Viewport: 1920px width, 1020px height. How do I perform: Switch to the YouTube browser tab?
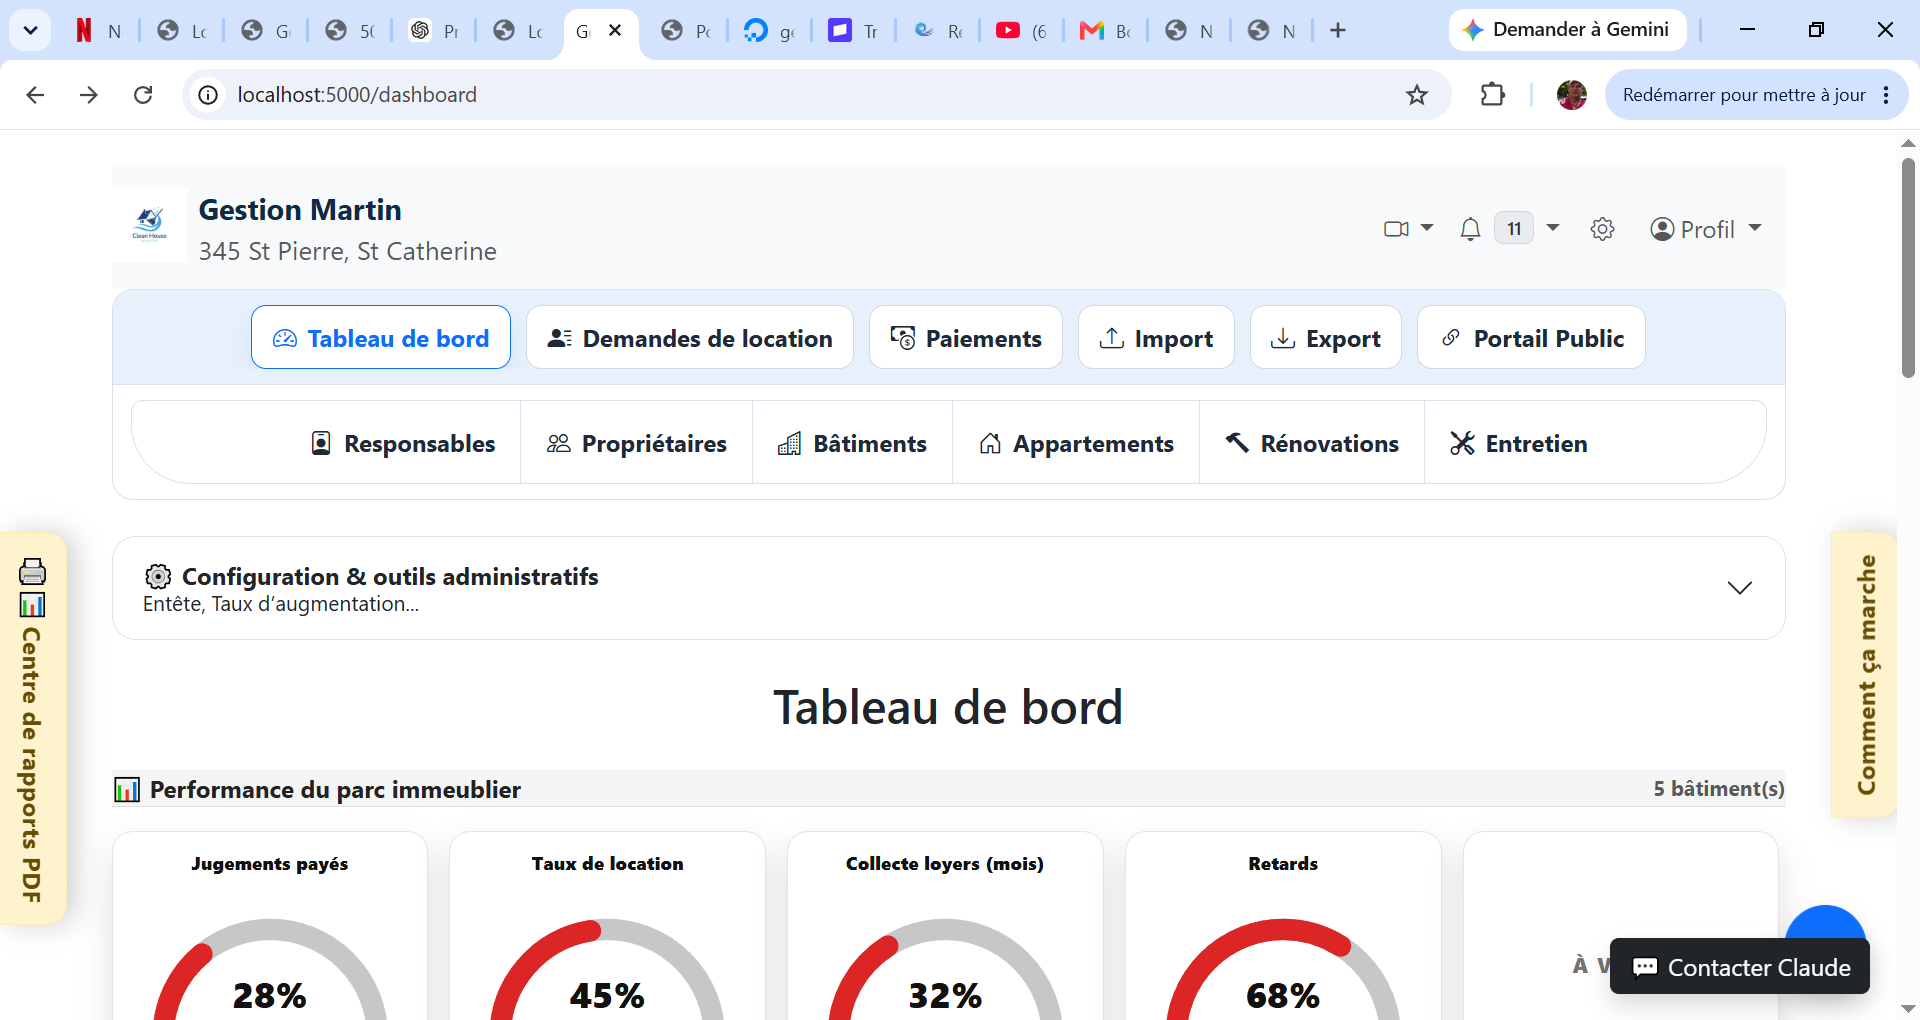pos(1022,30)
